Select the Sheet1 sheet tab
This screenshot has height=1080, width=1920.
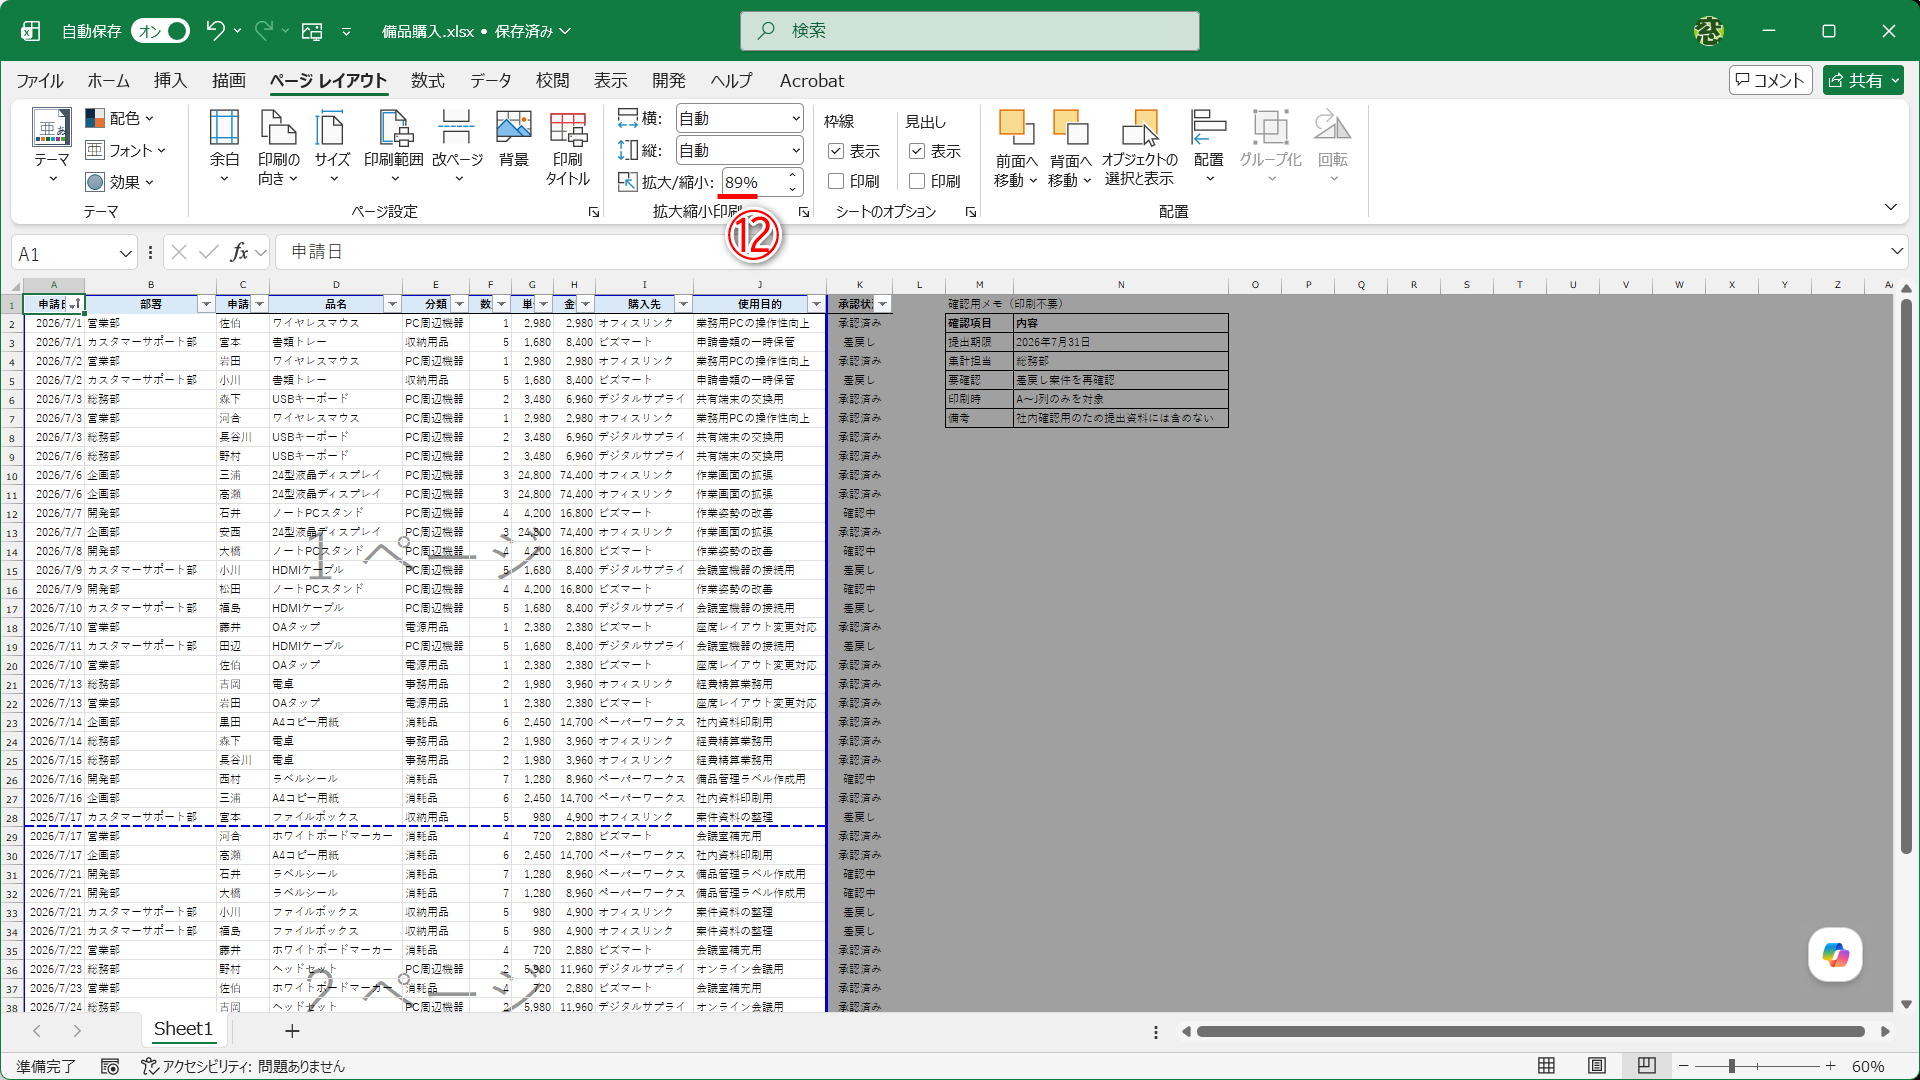[x=183, y=1029]
